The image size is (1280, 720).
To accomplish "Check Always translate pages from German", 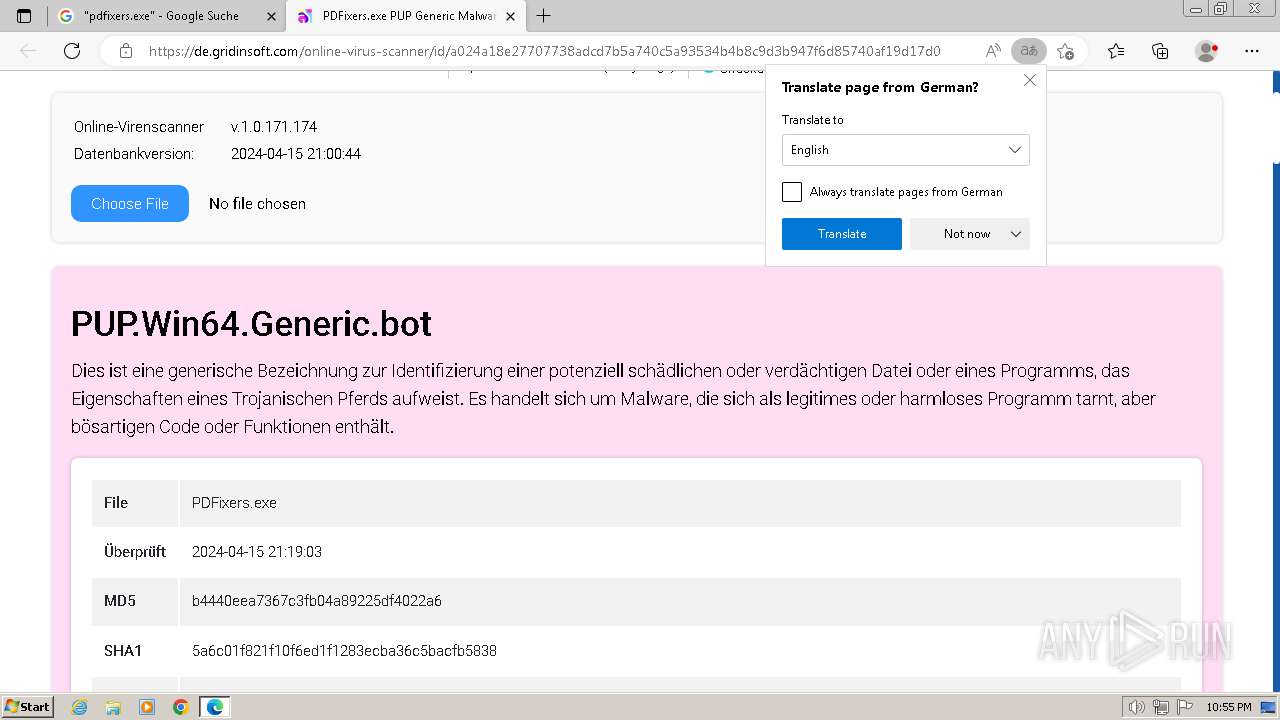I will [x=792, y=192].
